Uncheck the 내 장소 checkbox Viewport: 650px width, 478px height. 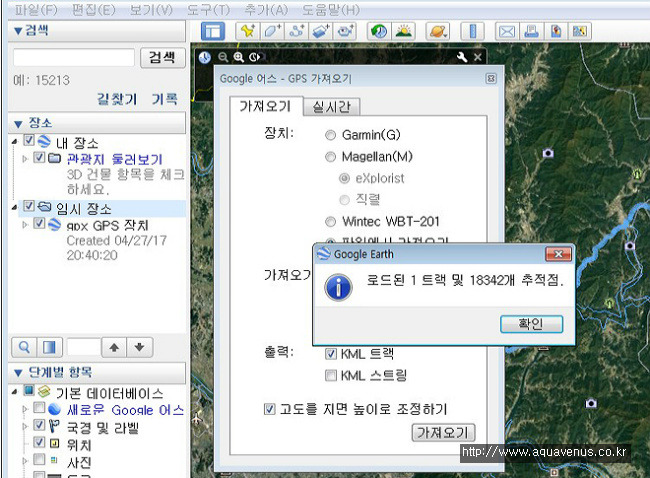pos(29,140)
